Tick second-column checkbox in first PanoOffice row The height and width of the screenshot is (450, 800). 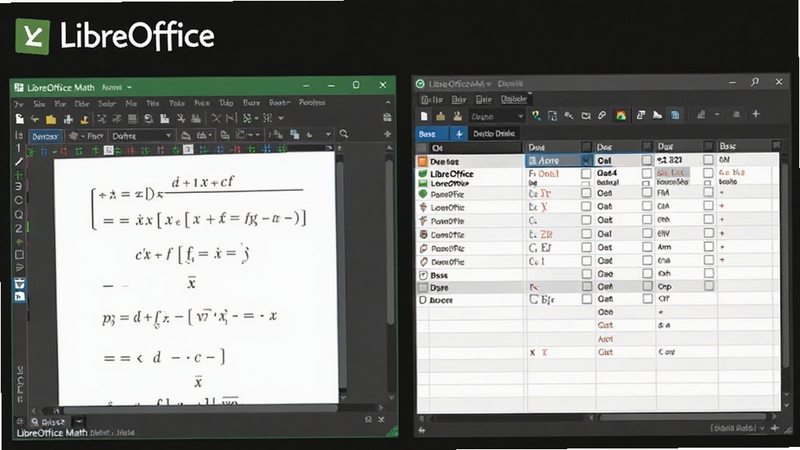pyautogui.click(x=586, y=193)
